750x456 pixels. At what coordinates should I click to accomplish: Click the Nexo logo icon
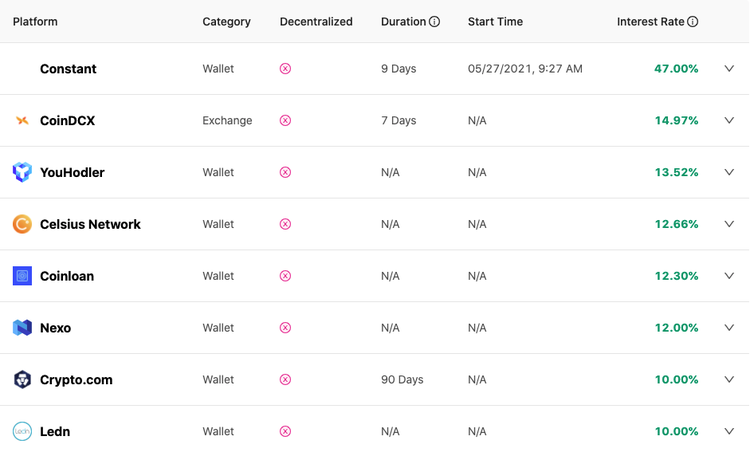pos(22,328)
